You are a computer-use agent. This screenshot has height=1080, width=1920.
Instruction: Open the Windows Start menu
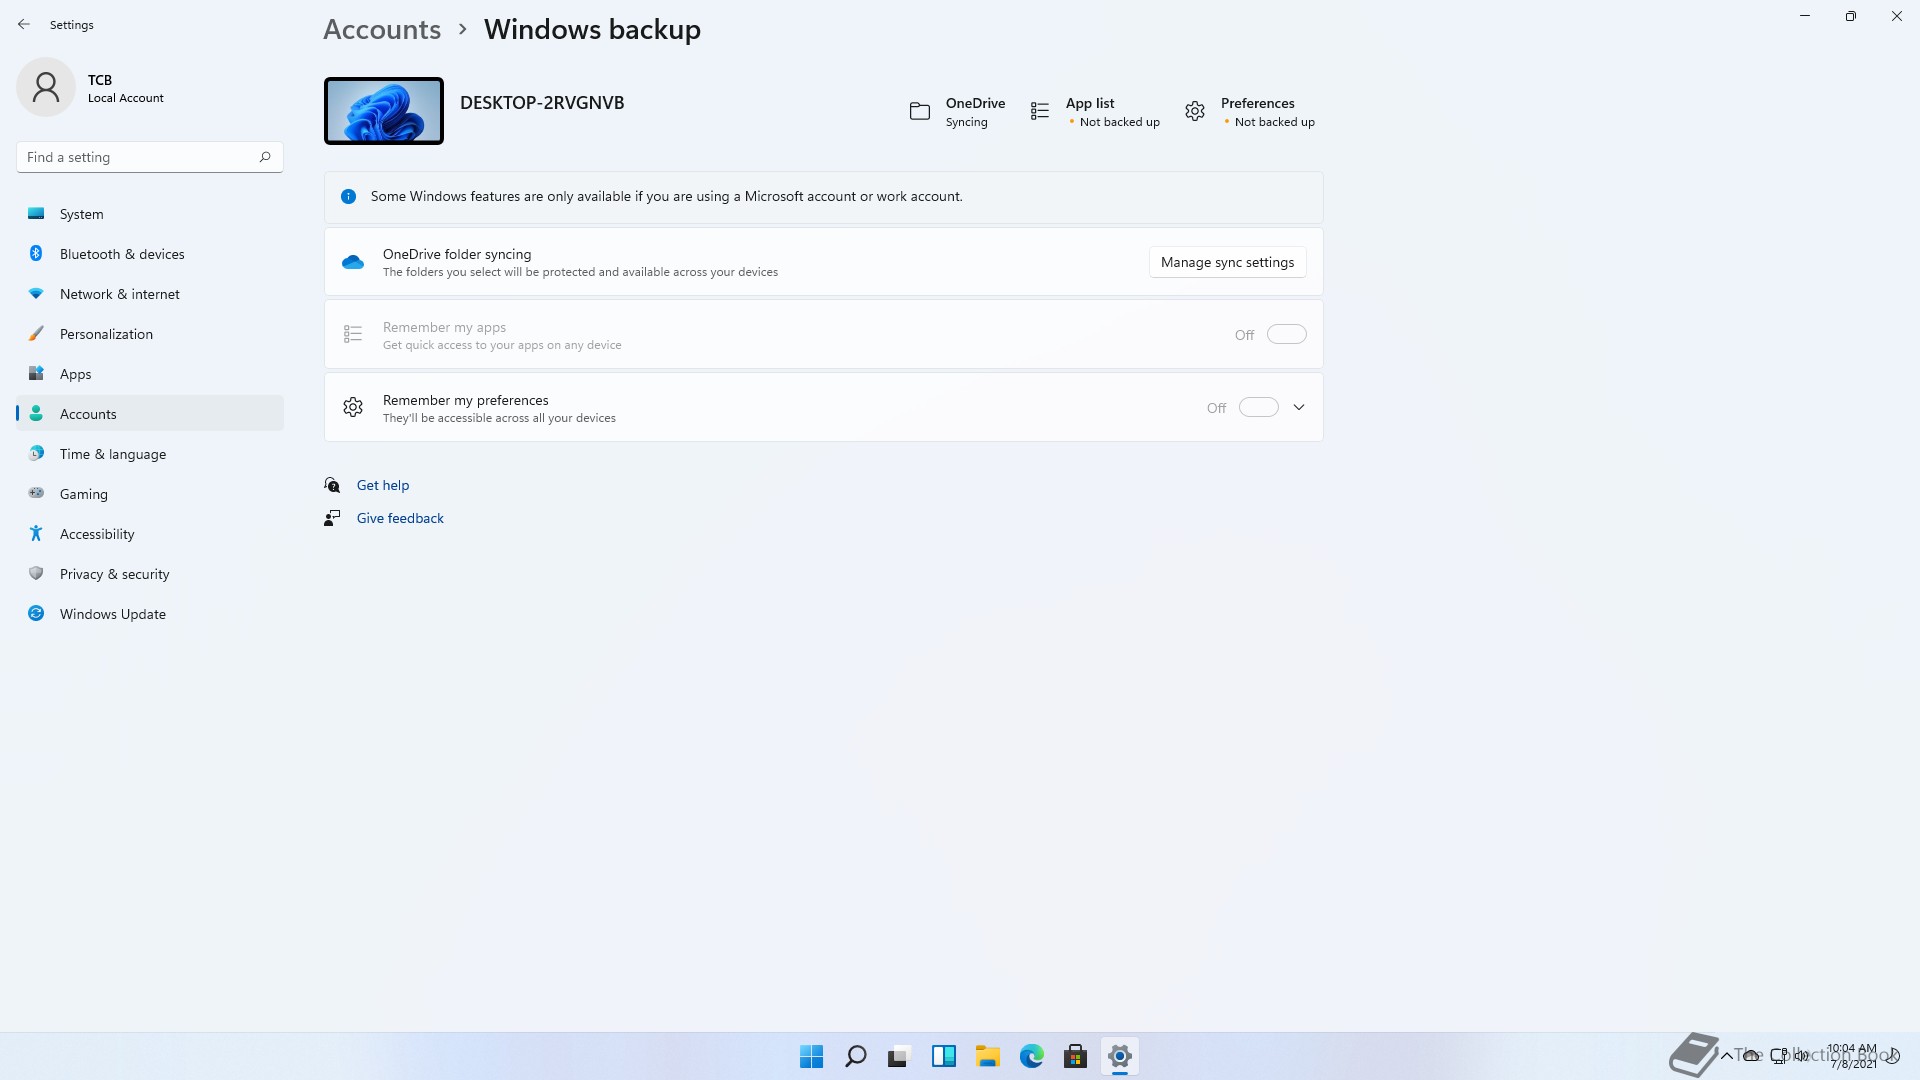point(811,1056)
